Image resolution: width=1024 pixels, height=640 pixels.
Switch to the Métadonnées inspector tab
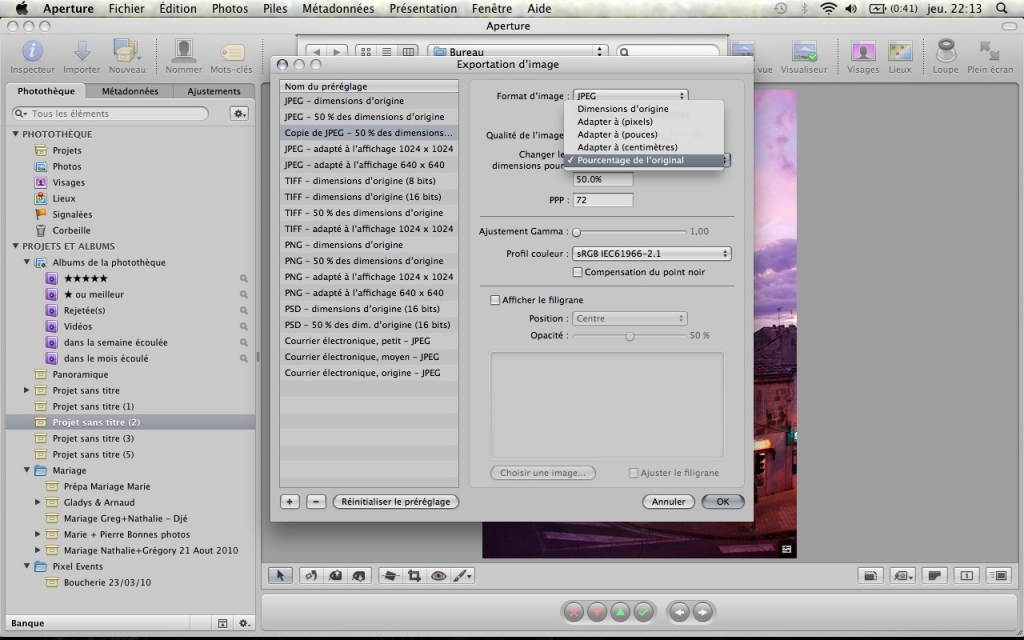(x=130, y=91)
